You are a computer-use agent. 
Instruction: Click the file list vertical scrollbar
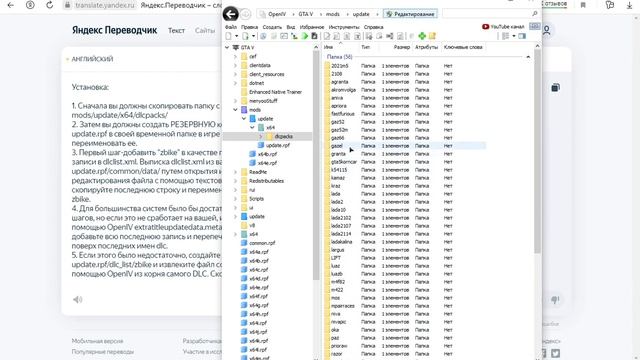click(x=537, y=151)
